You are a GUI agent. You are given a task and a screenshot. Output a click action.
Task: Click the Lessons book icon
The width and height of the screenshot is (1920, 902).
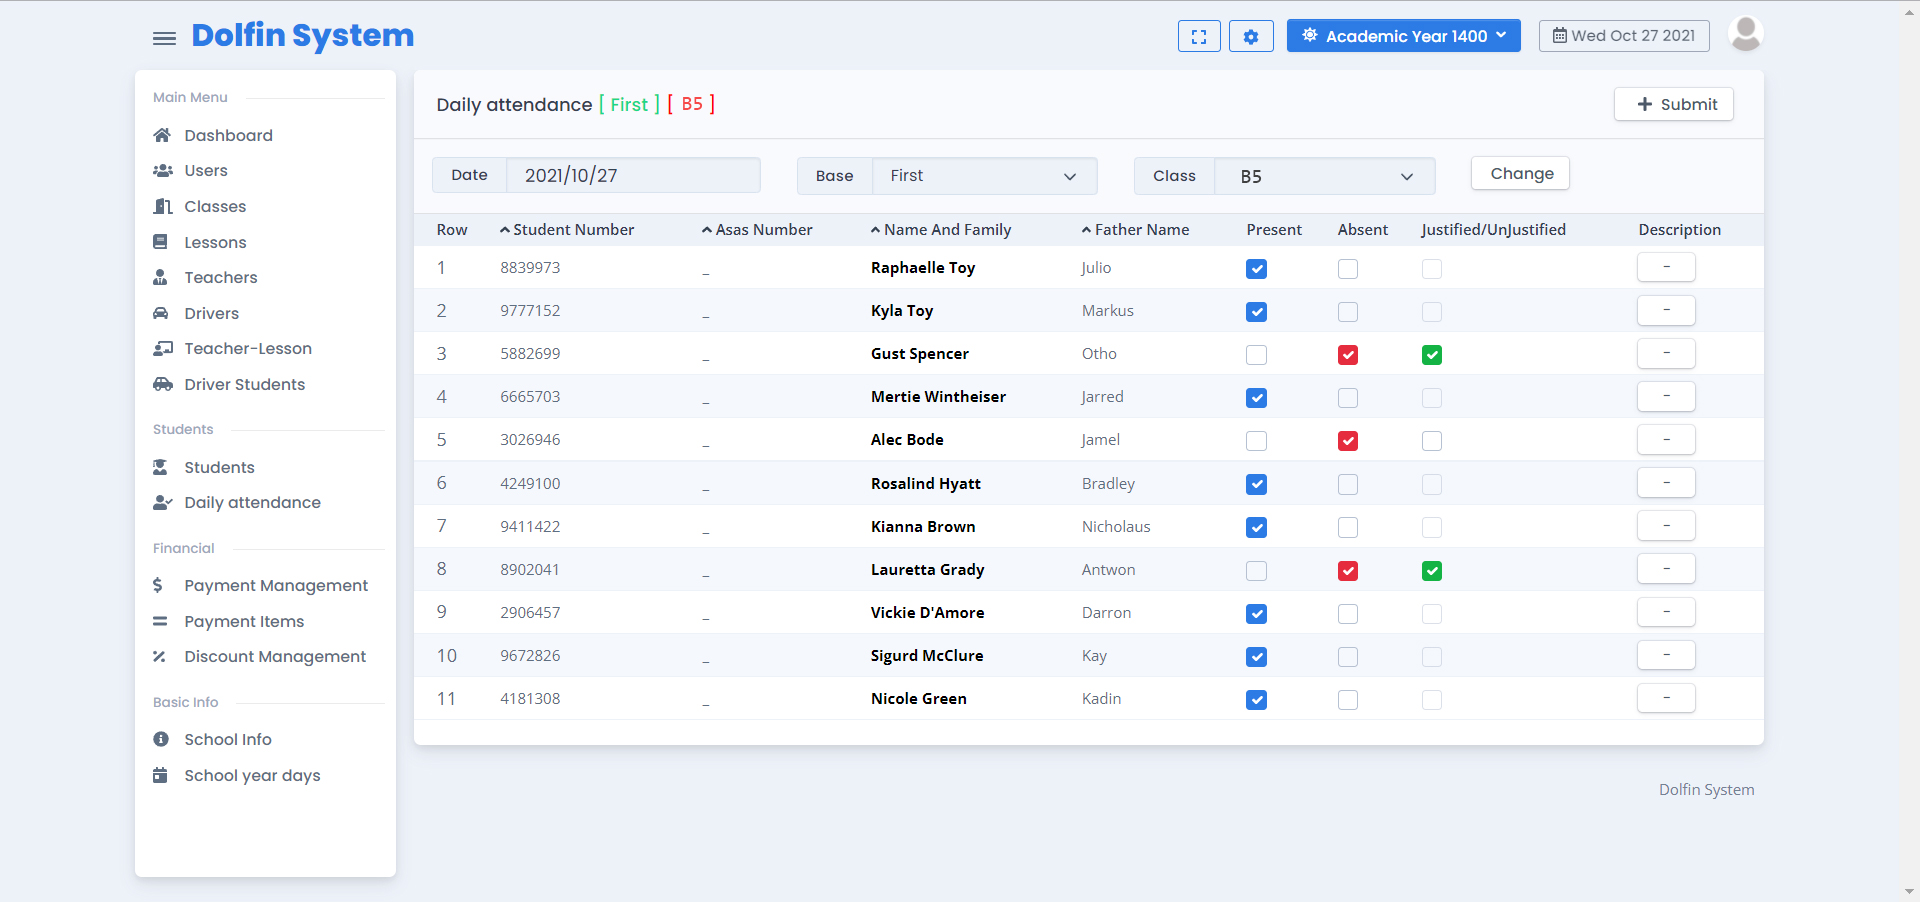(160, 242)
